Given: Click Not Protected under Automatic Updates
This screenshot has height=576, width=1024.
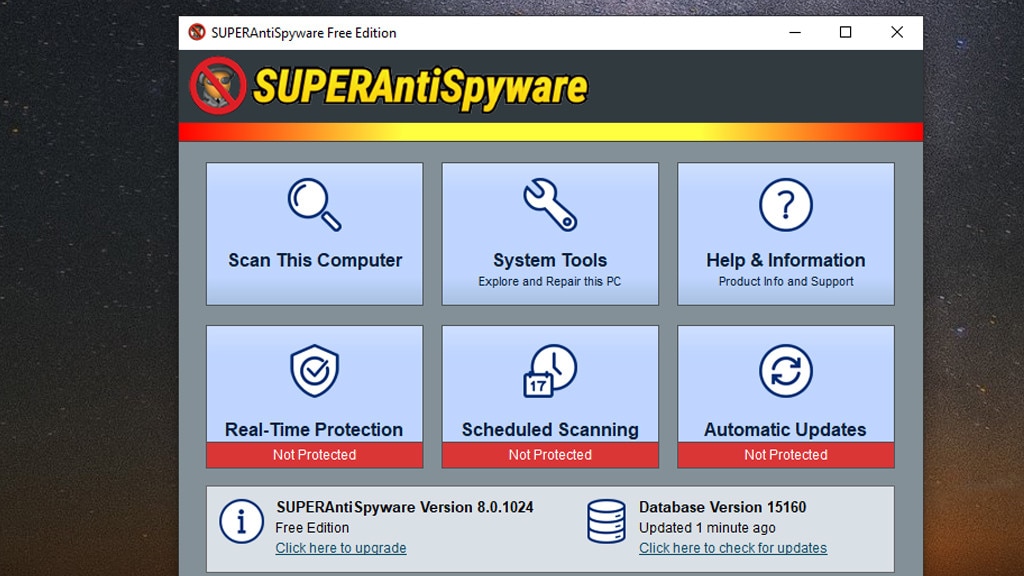Looking at the screenshot, I should tap(786, 455).
